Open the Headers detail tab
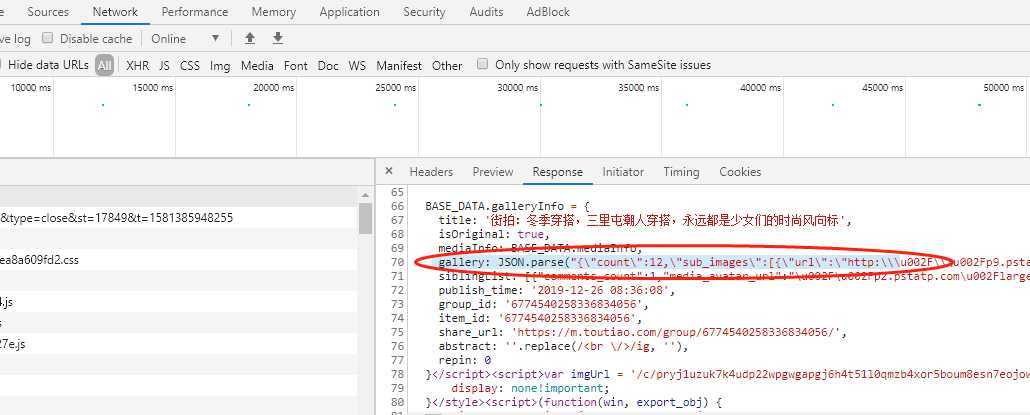The image size is (1030, 415). (x=431, y=171)
